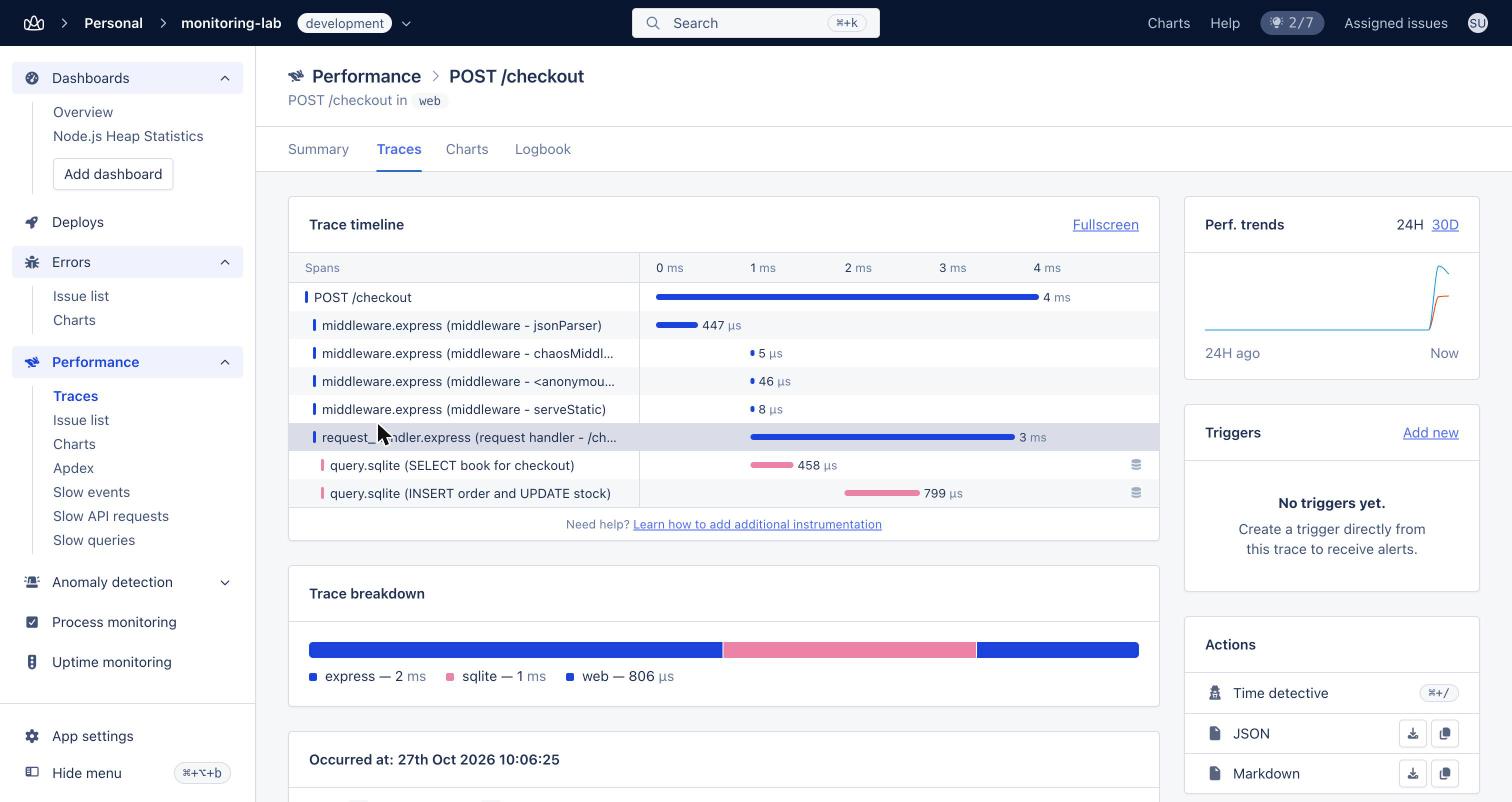Collapse the Performance section chevron
Image resolution: width=1512 pixels, height=802 pixels.
pos(225,362)
